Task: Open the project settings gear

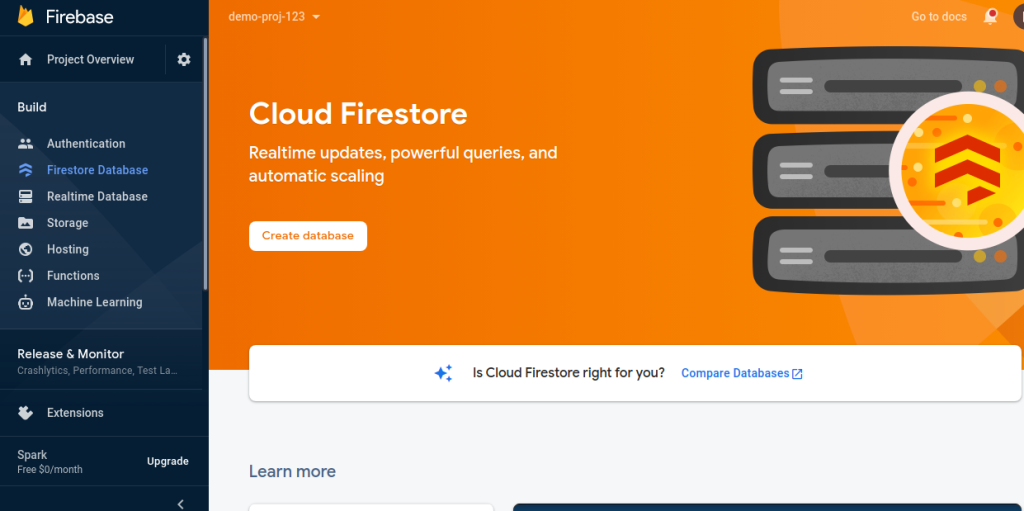Action: pos(184,59)
